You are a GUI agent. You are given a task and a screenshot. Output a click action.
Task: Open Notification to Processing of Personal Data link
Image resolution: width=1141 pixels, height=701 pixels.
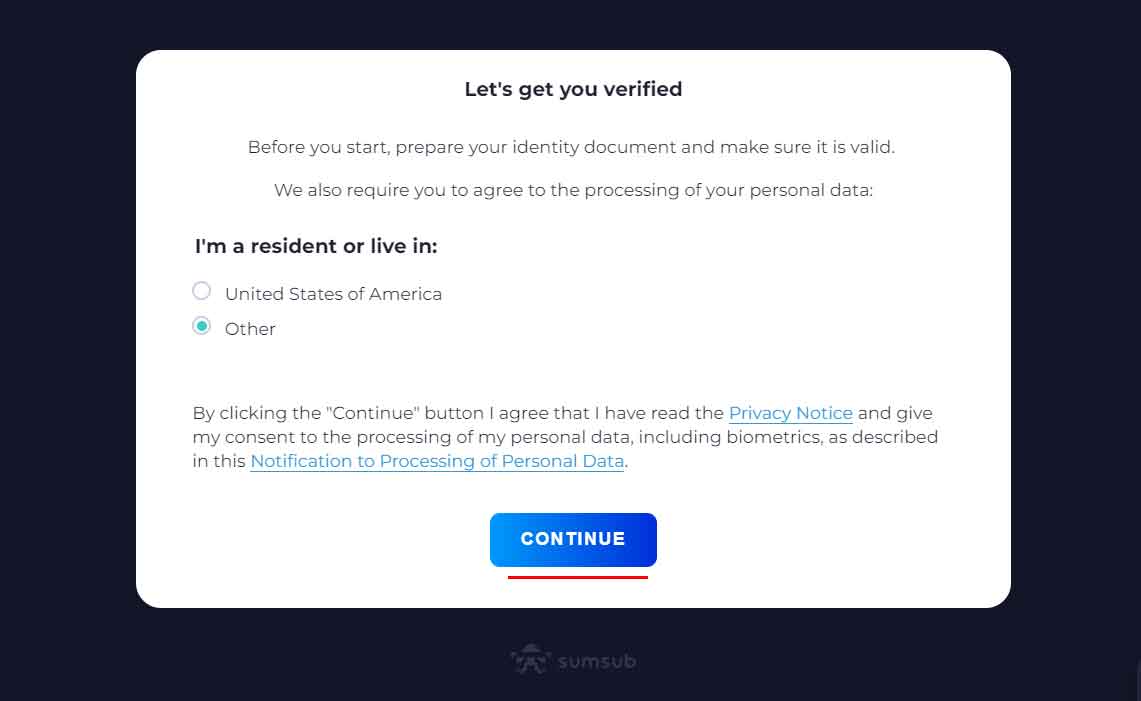[x=437, y=462]
